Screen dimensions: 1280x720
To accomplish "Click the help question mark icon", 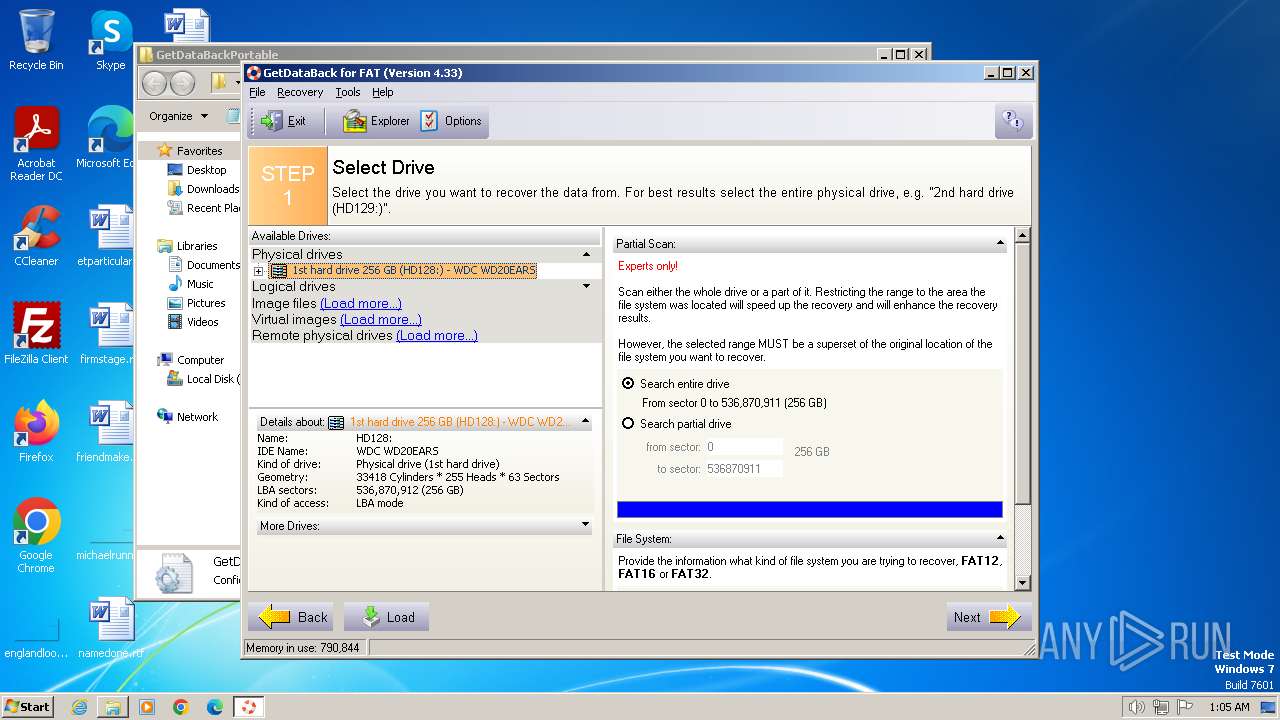I will point(1012,121).
